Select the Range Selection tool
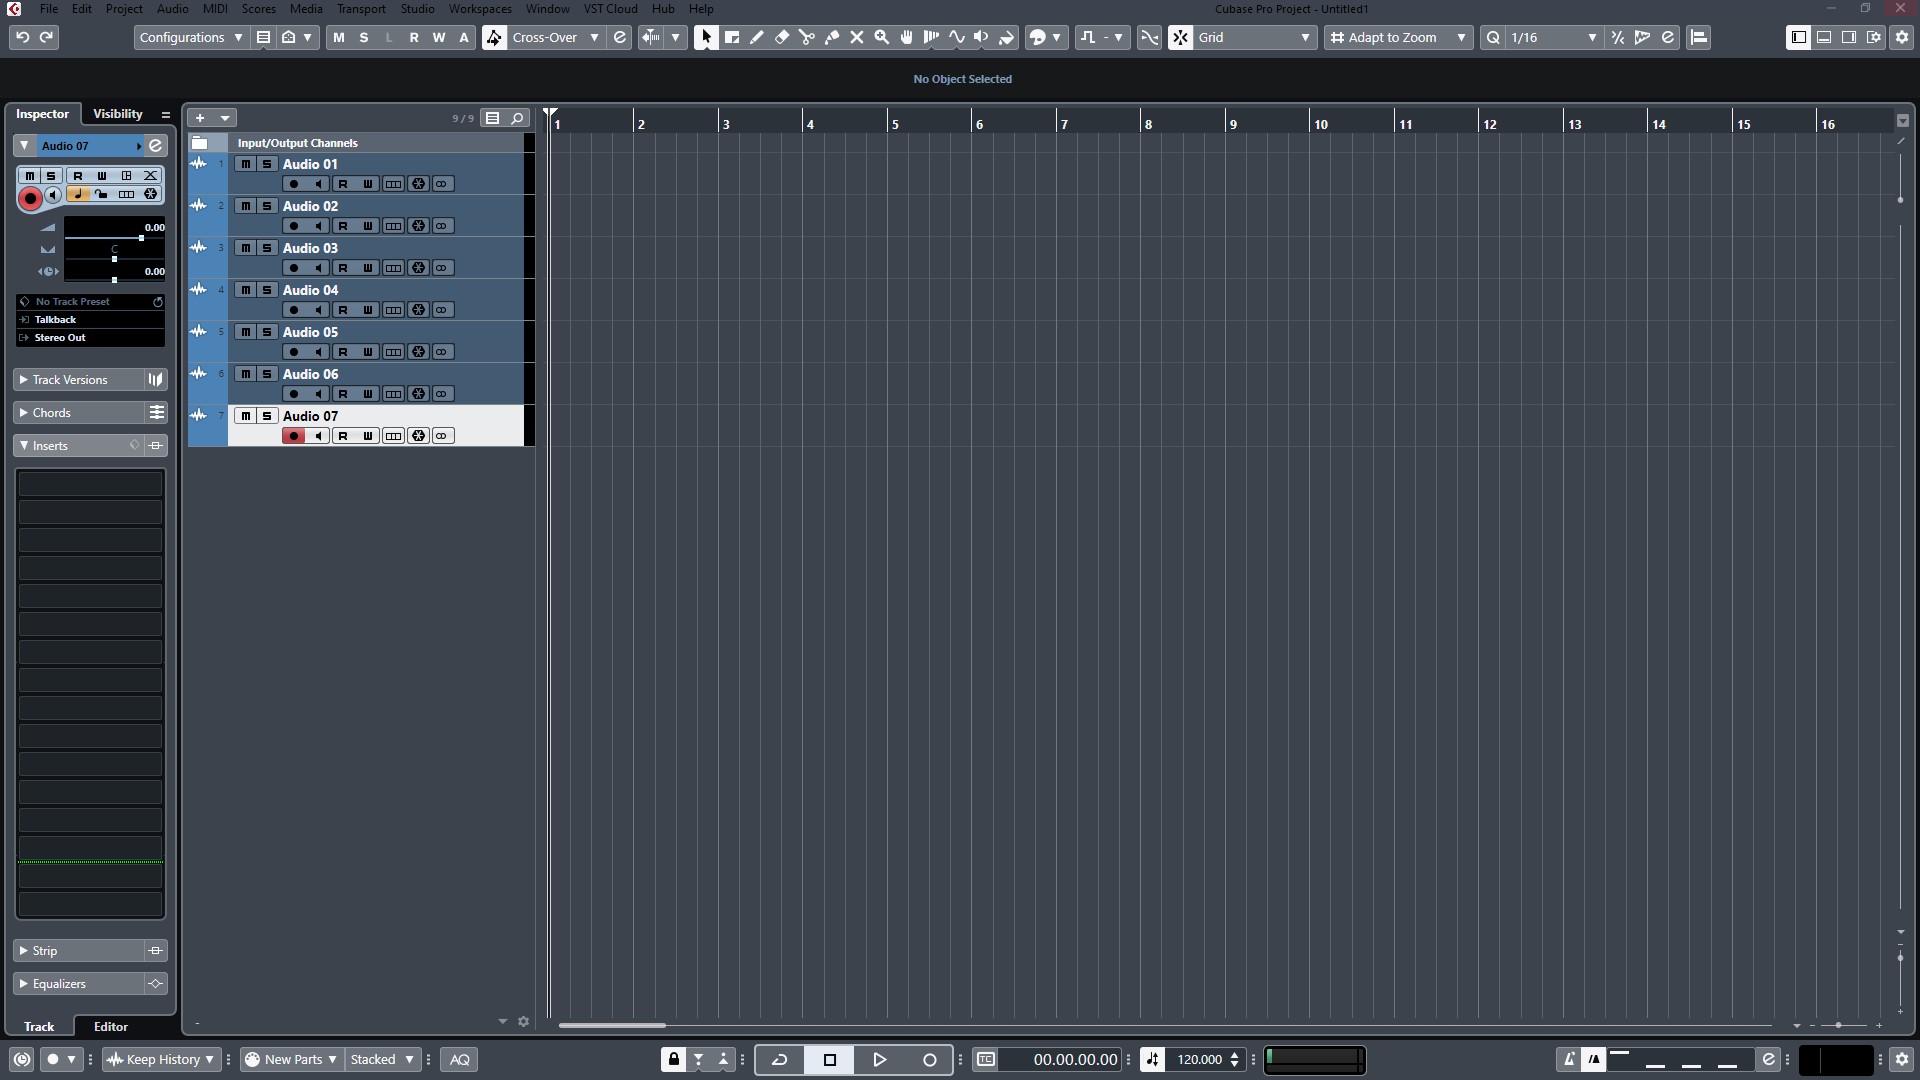 coord(732,37)
